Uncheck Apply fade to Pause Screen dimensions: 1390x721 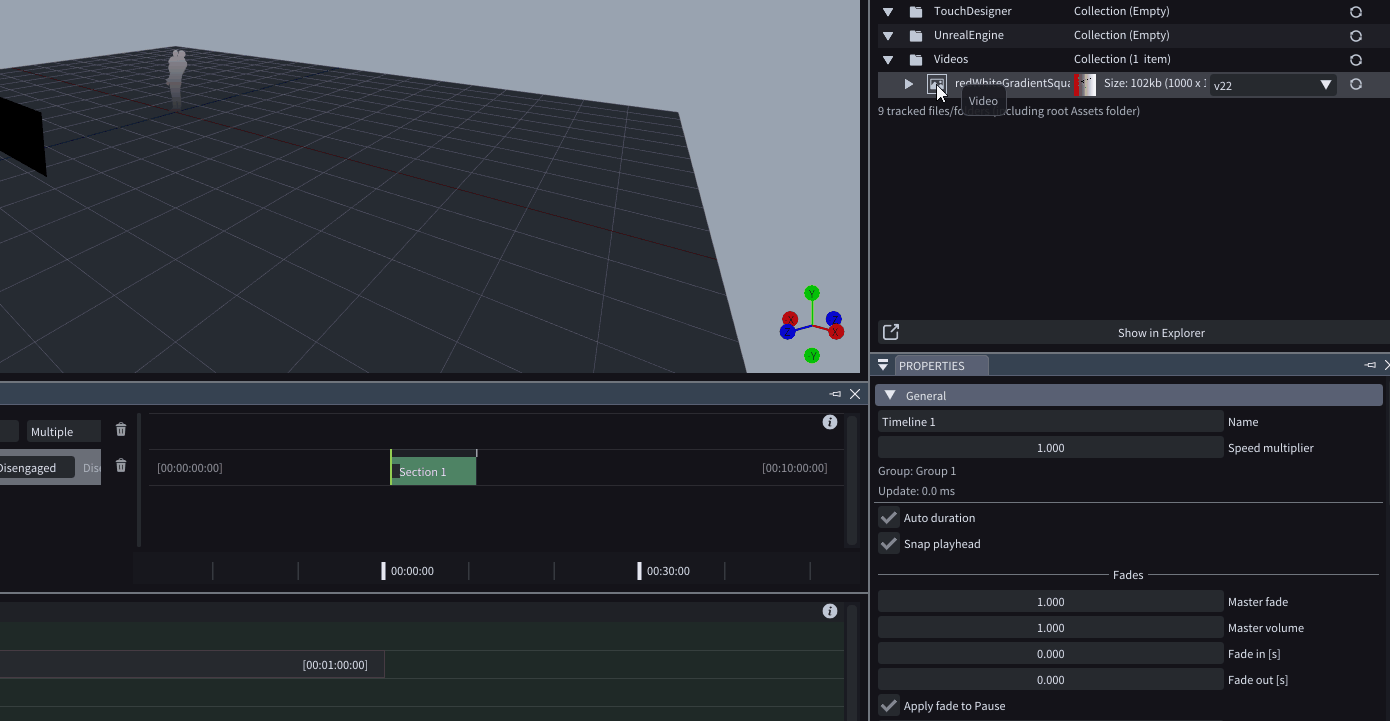coord(888,706)
